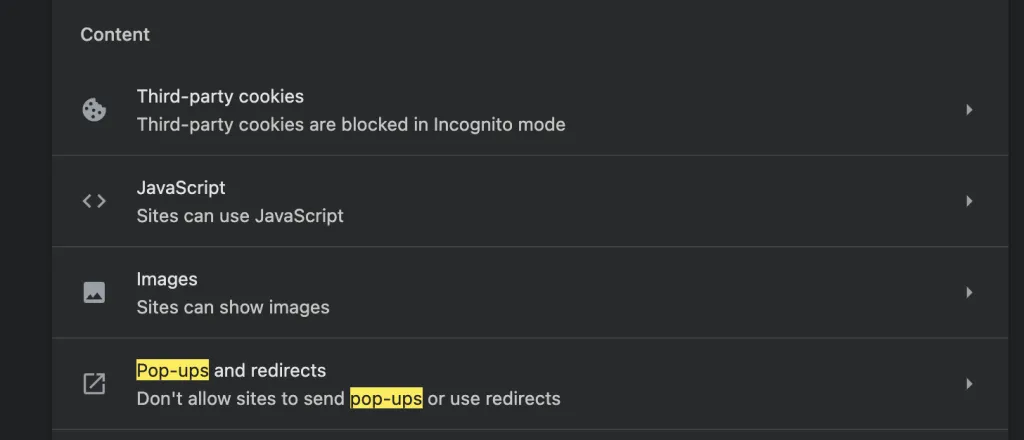This screenshot has width=1024, height=440.
Task: Click the Images picture icon
Action: point(94,292)
